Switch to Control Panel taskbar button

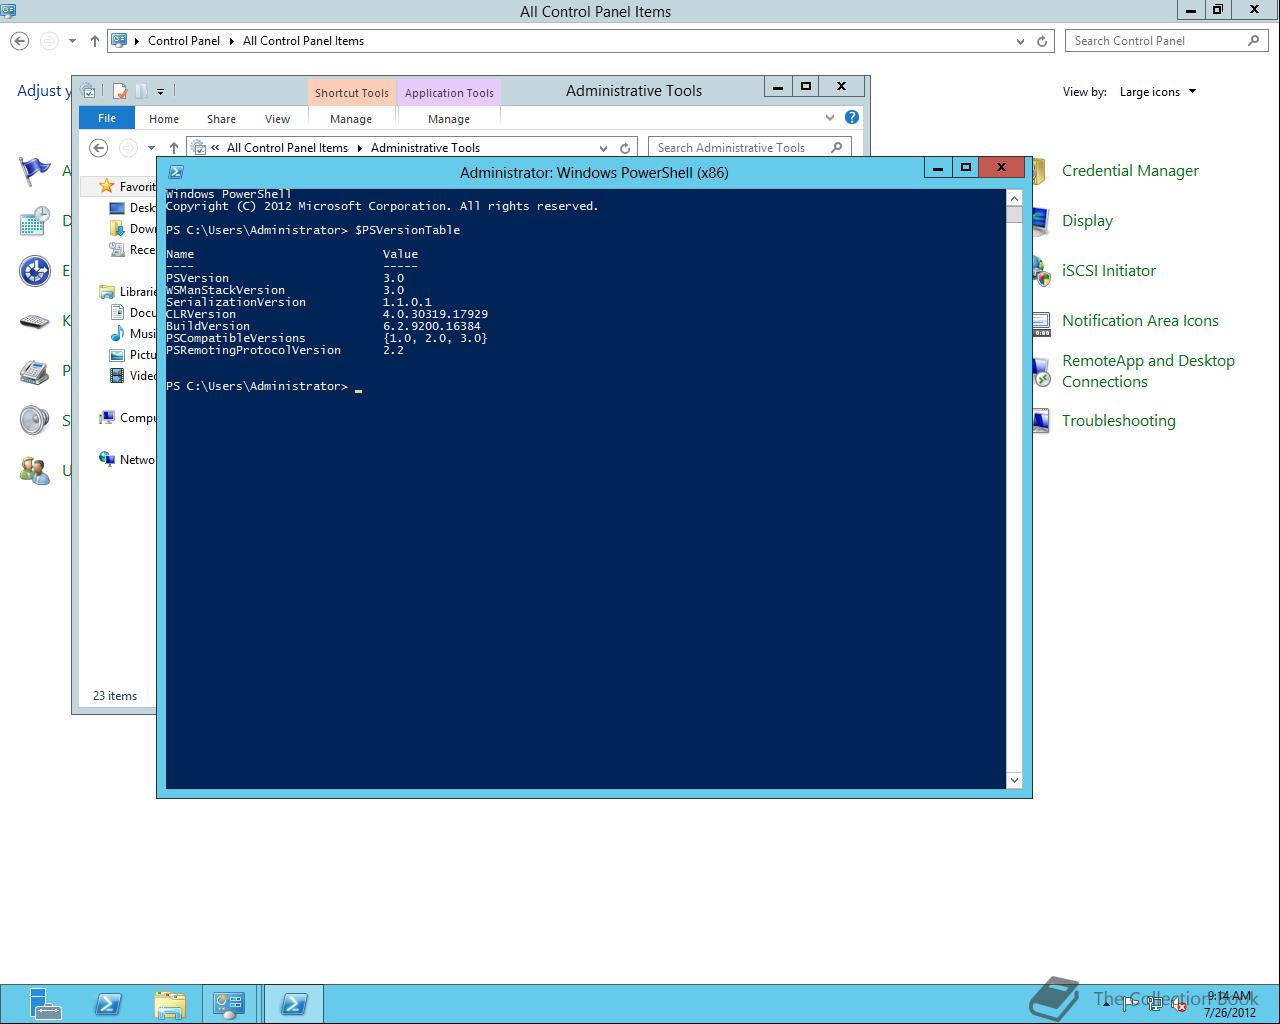click(229, 1004)
